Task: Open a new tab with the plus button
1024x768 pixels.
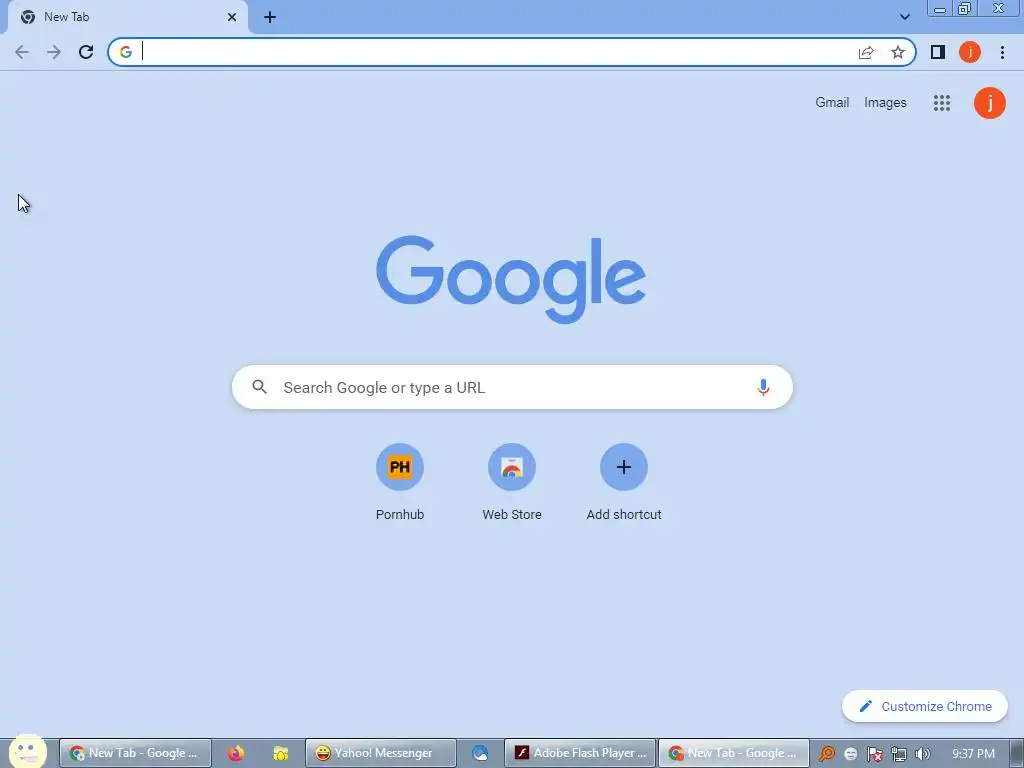Action: tap(270, 17)
